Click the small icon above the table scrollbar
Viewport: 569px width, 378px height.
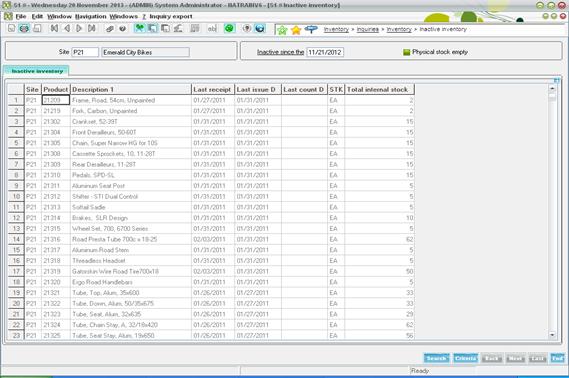[x=557, y=80]
